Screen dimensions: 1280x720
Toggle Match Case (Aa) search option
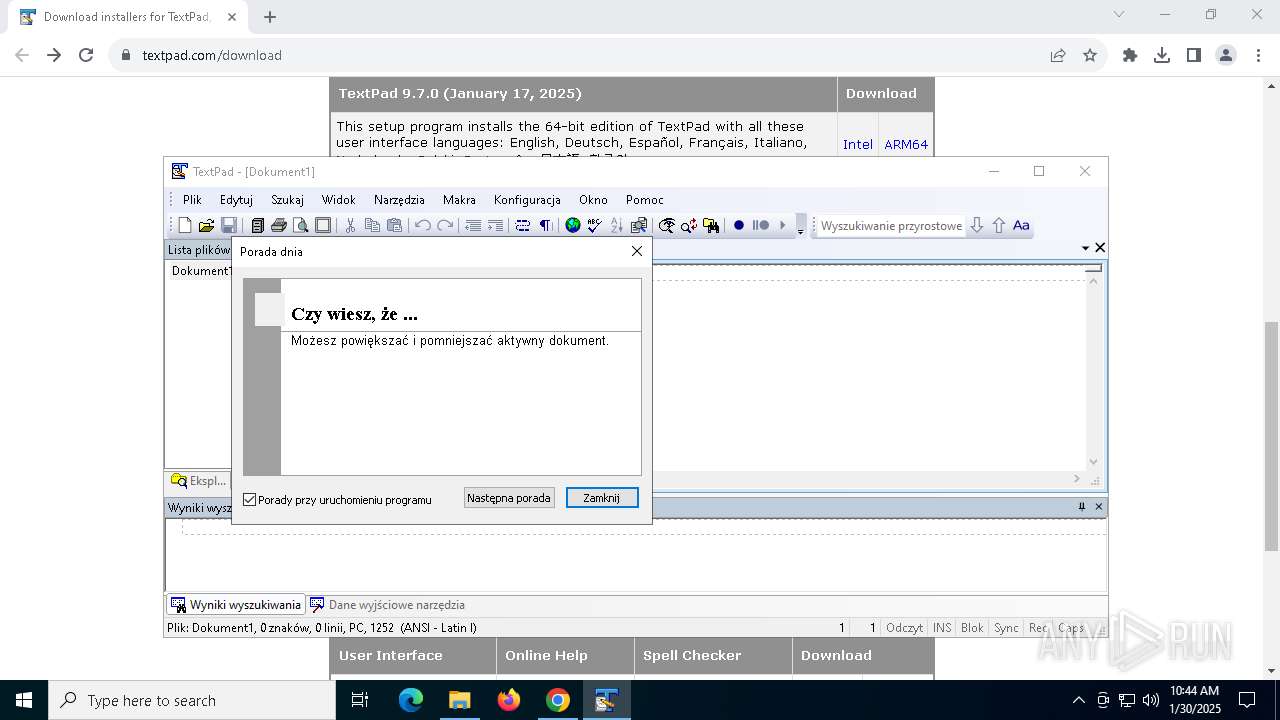[x=1021, y=225]
